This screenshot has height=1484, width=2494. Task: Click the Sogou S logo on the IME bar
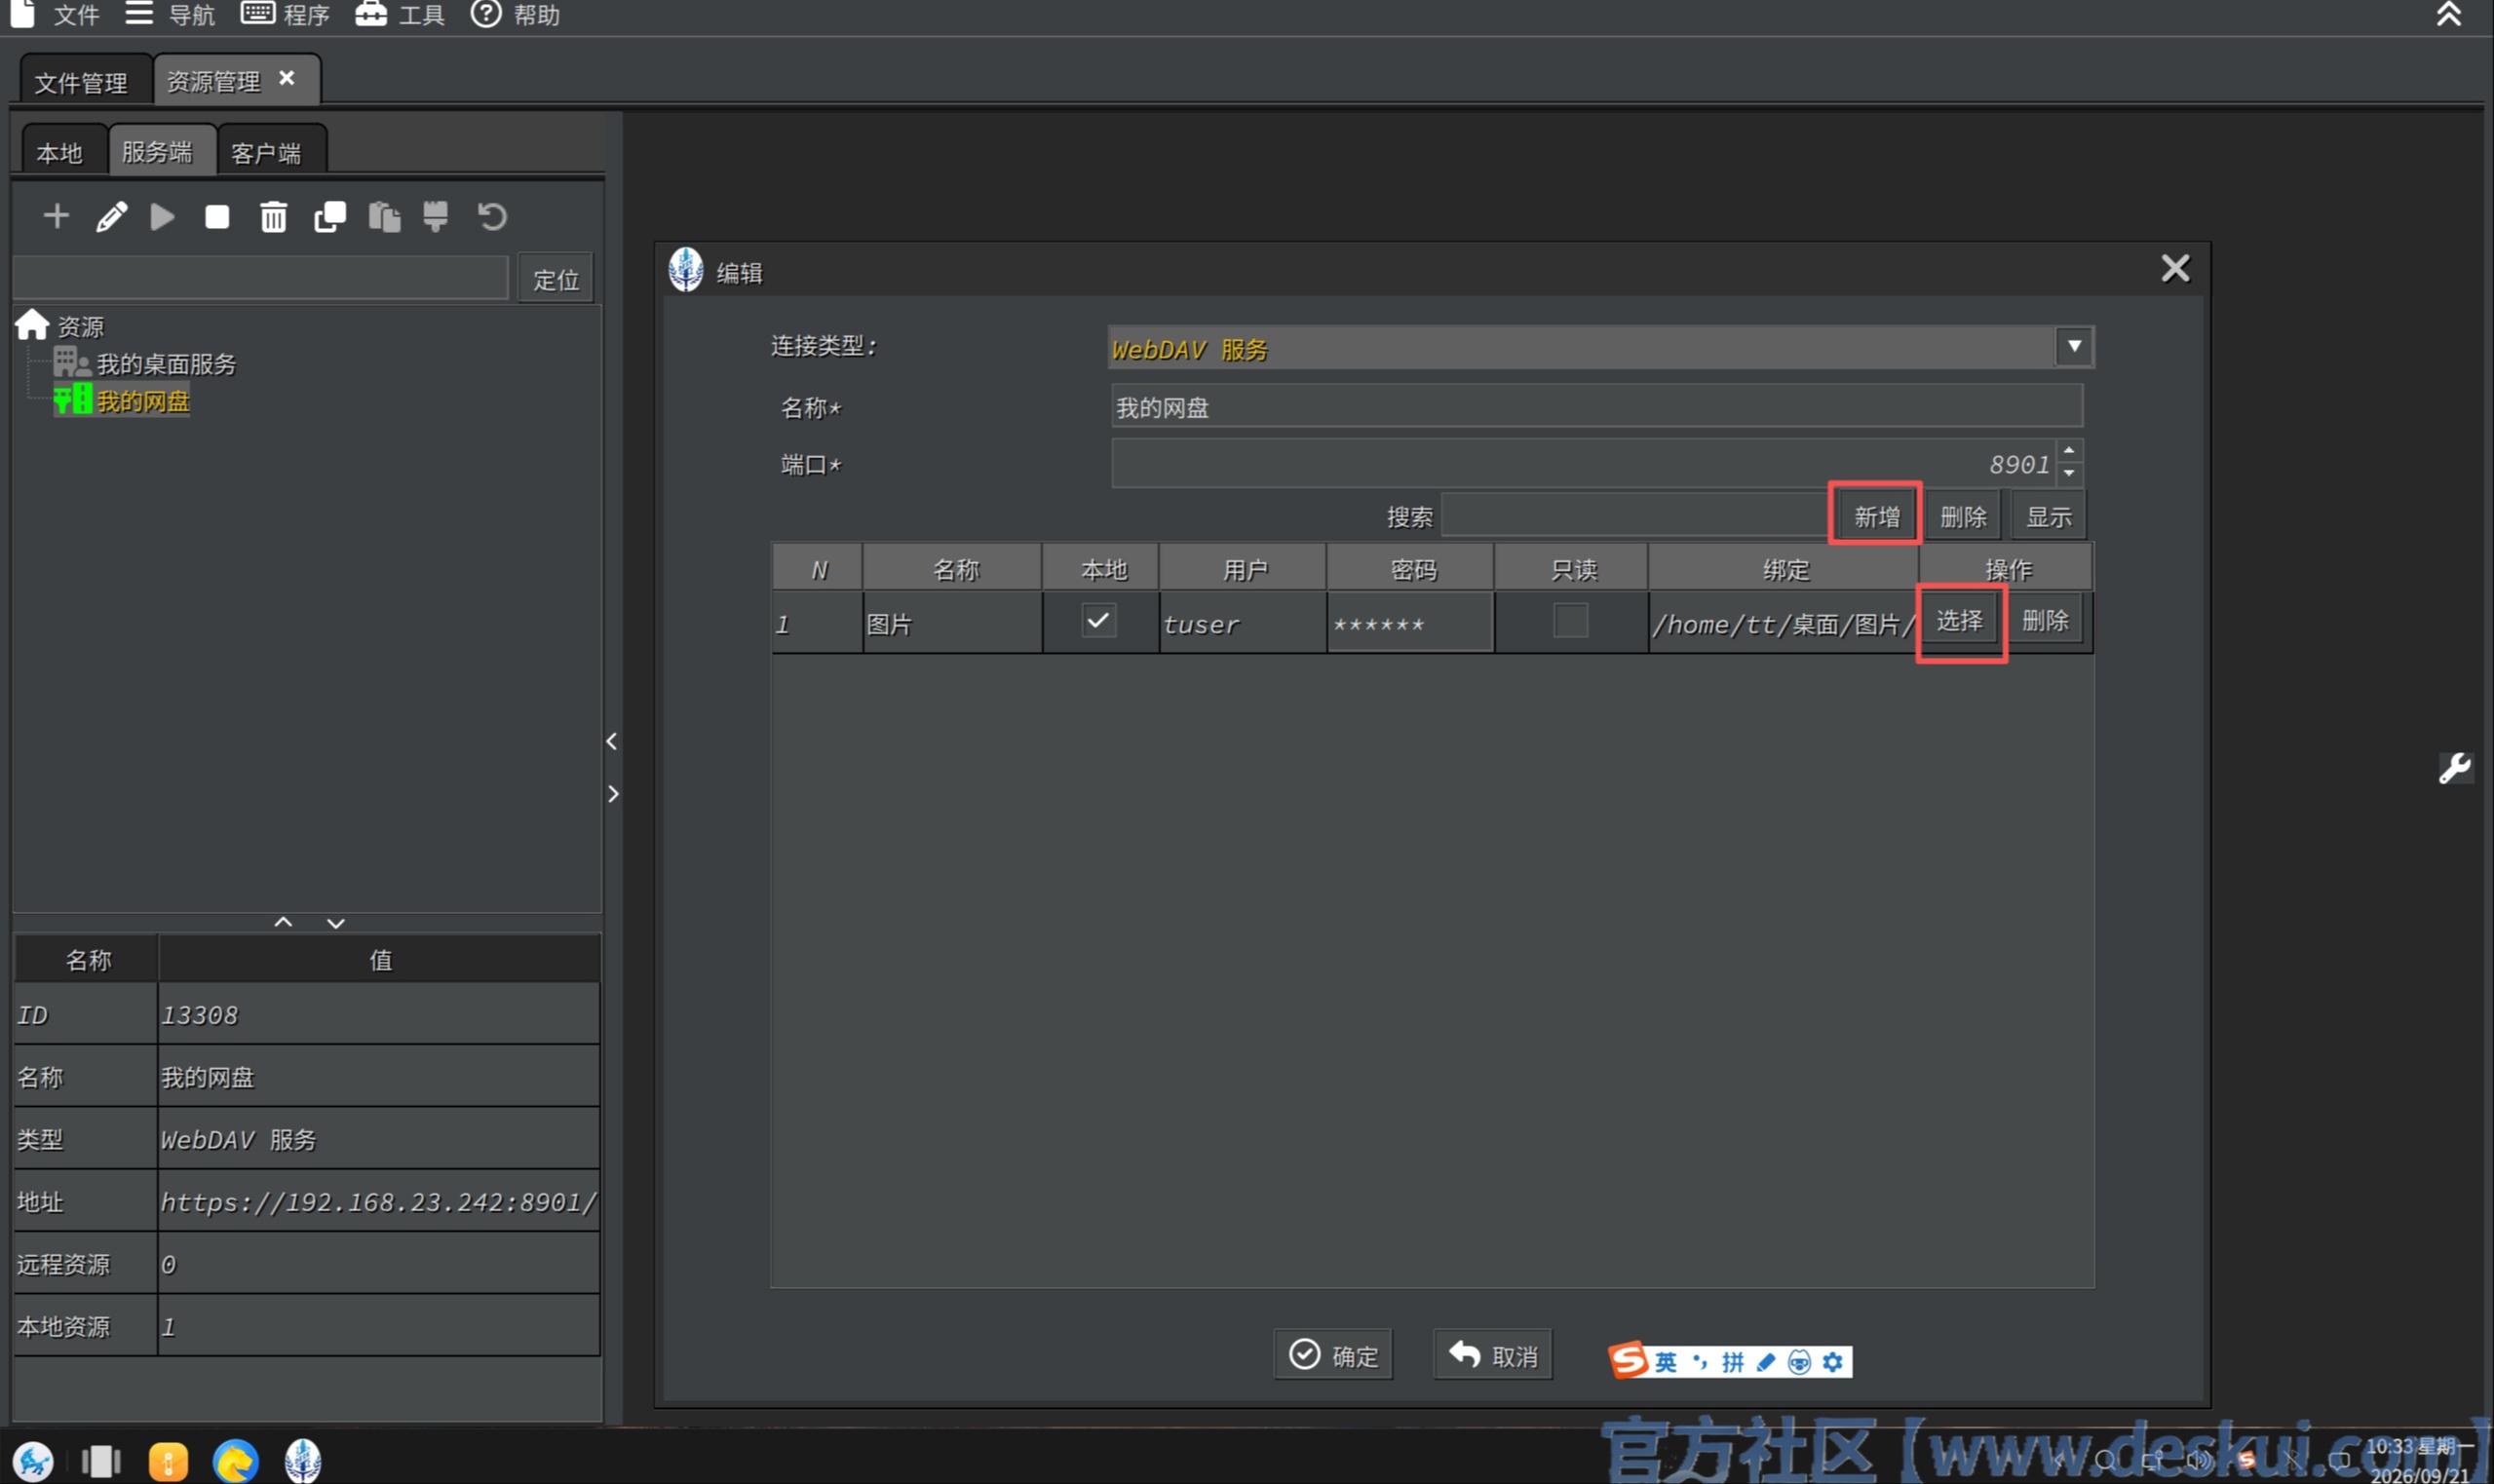1627,1360
